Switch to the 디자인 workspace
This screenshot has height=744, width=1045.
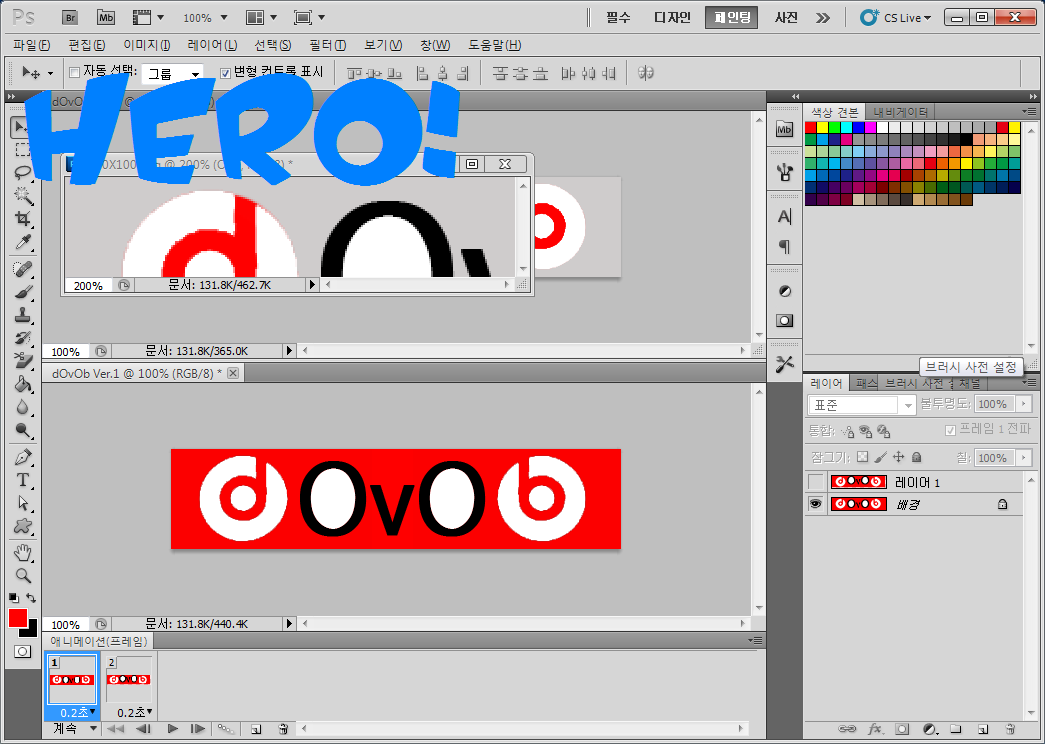point(672,18)
